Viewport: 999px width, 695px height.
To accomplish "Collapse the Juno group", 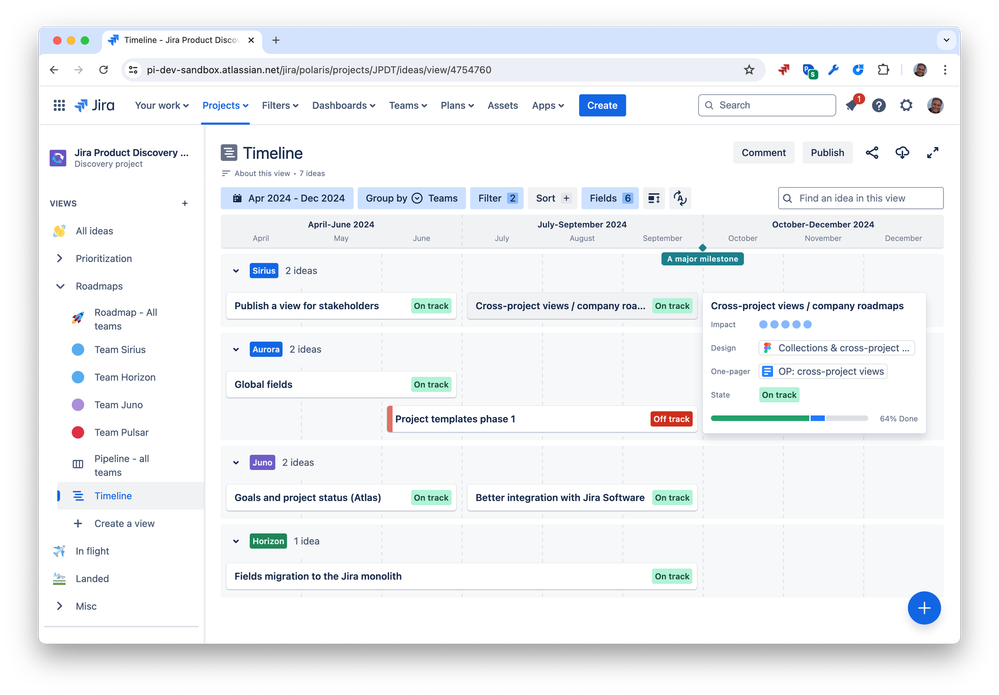I will tap(236, 462).
